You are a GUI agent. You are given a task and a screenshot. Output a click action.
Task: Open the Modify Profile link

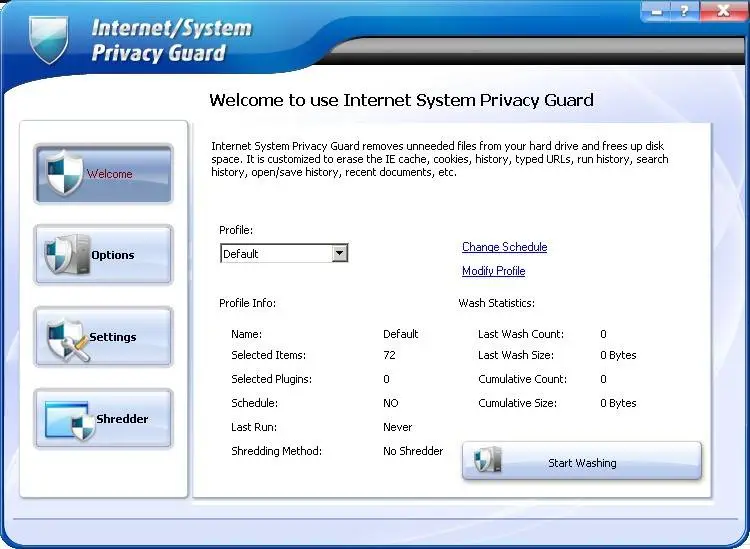click(x=494, y=271)
